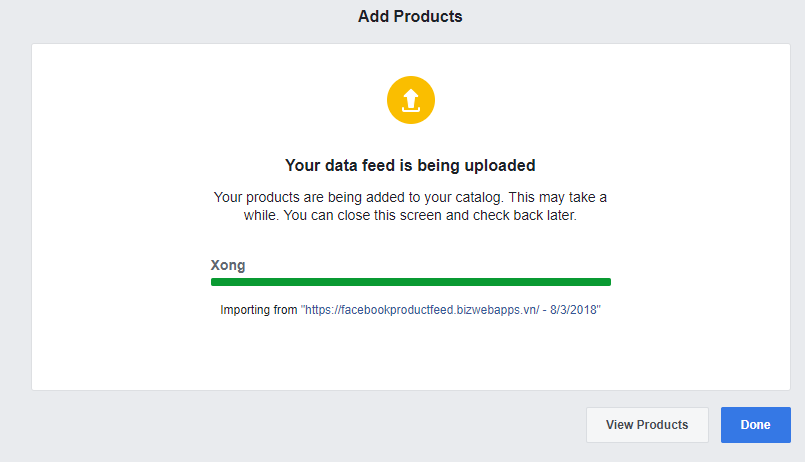Click the yellow upload arrow icon
Viewport: 805px width, 462px height.
click(x=411, y=100)
